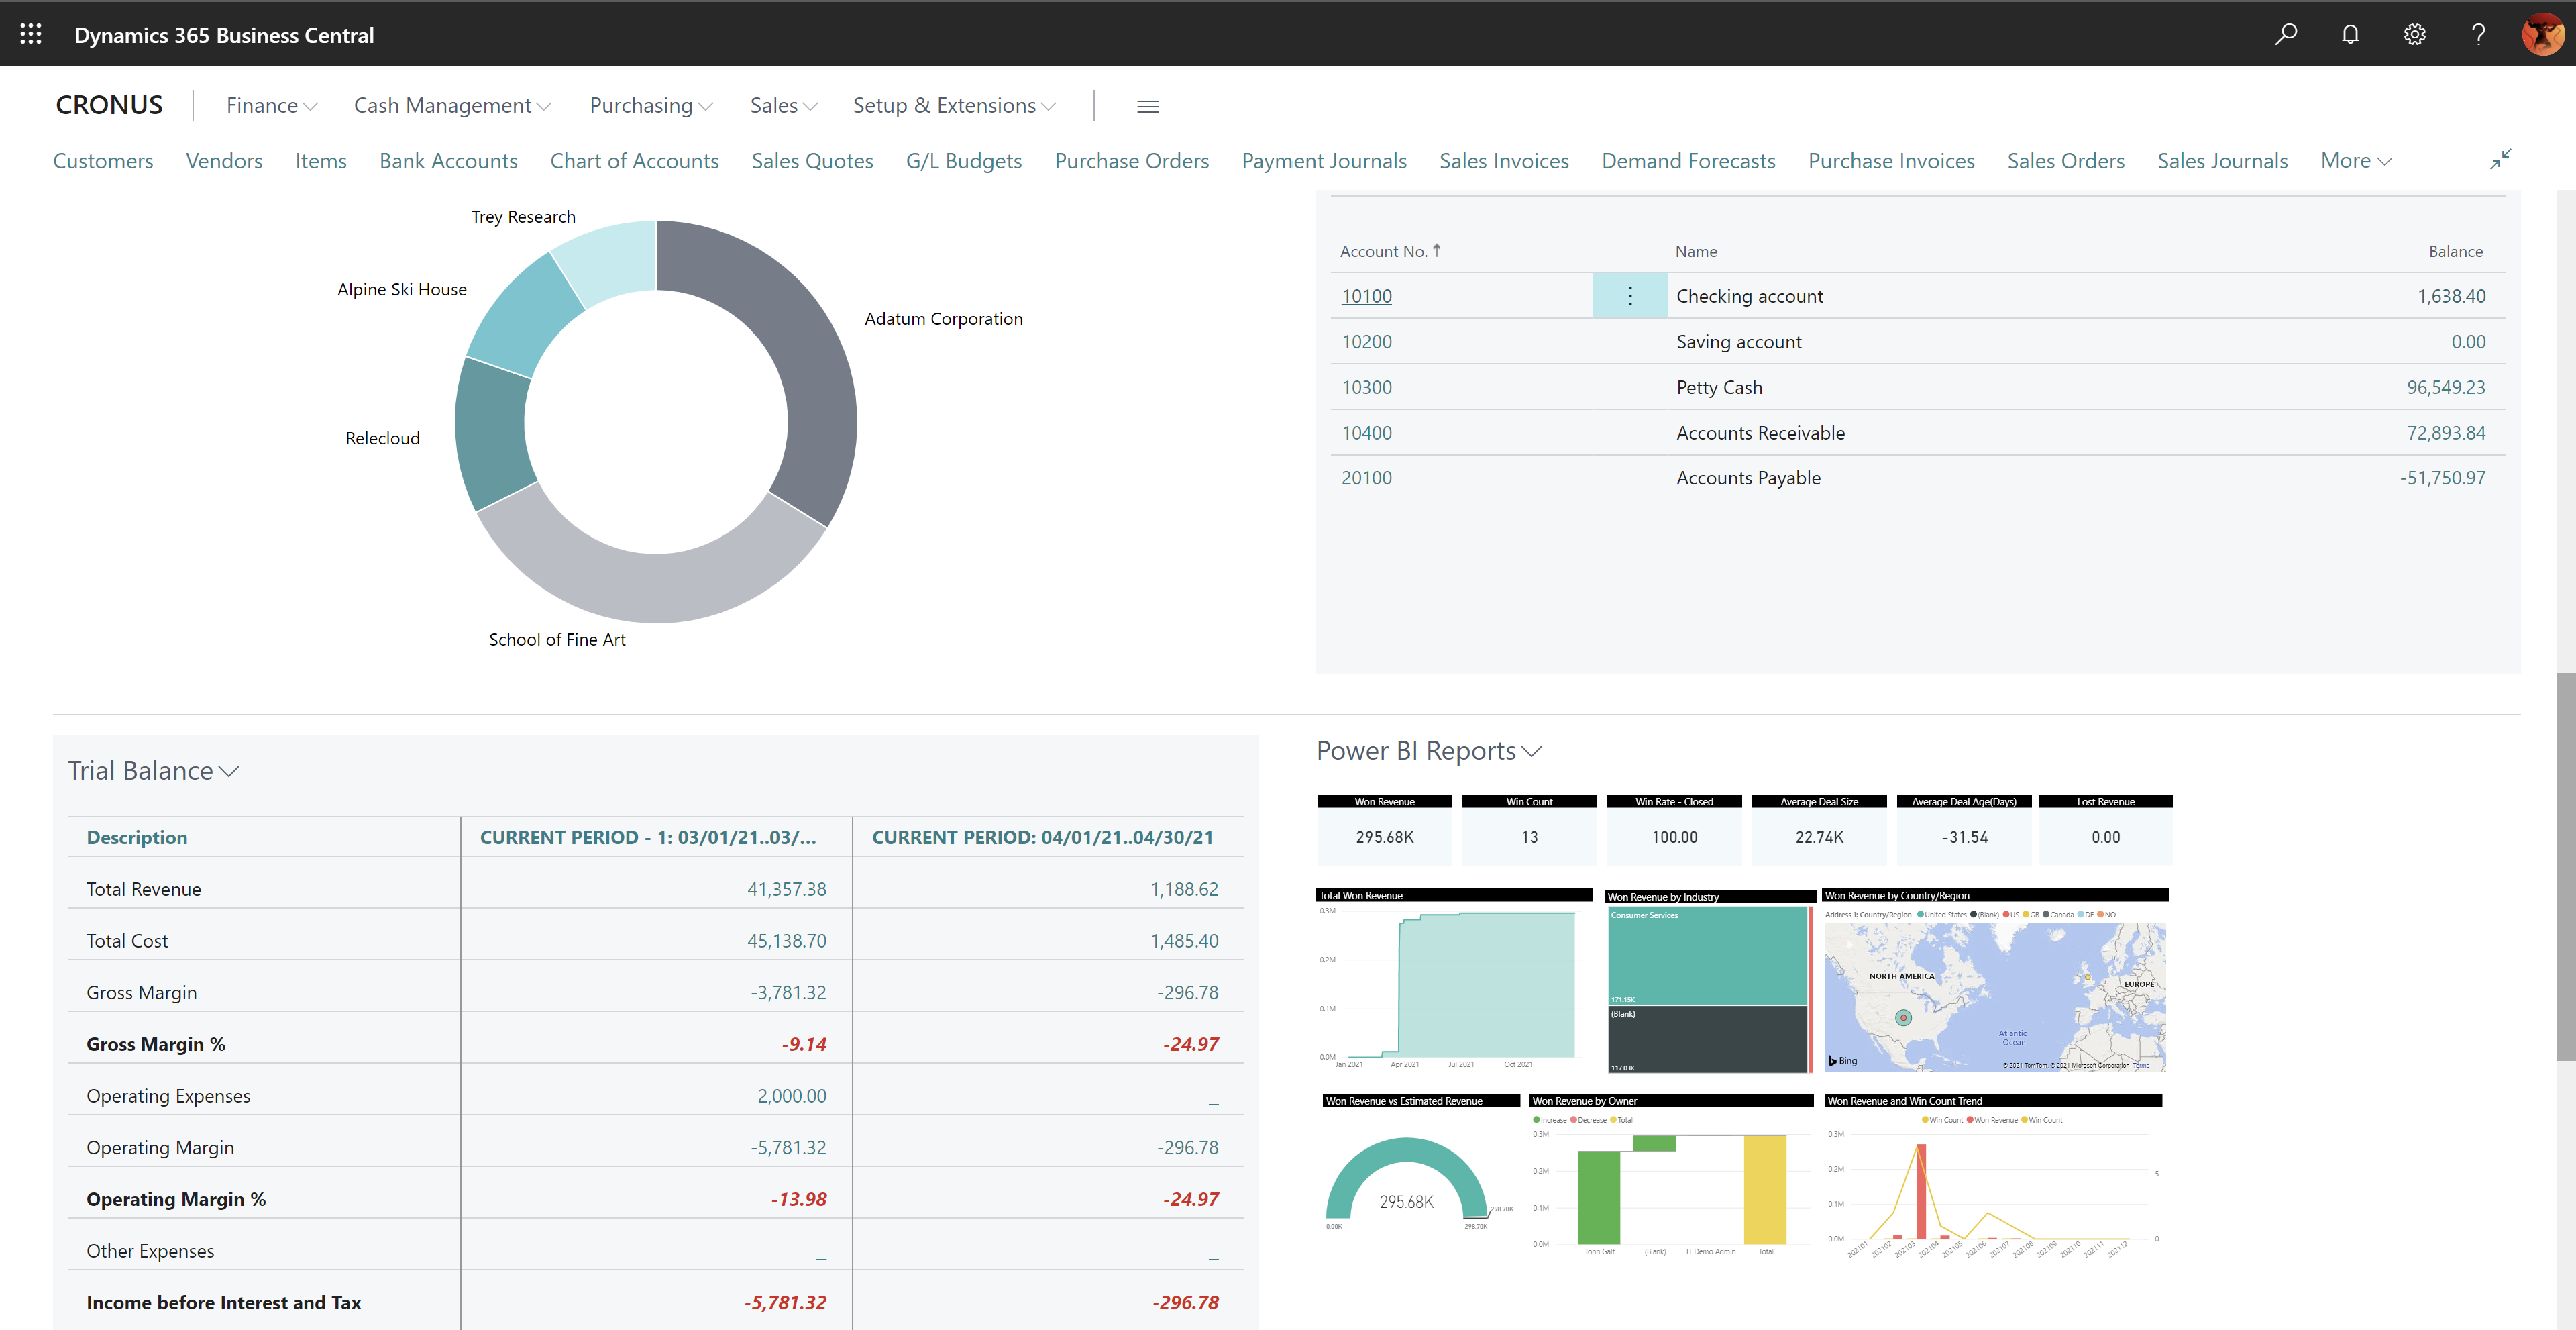2576x1330 pixels.
Task: Toggle sort arrow on Account No. column
Action: click(1436, 250)
